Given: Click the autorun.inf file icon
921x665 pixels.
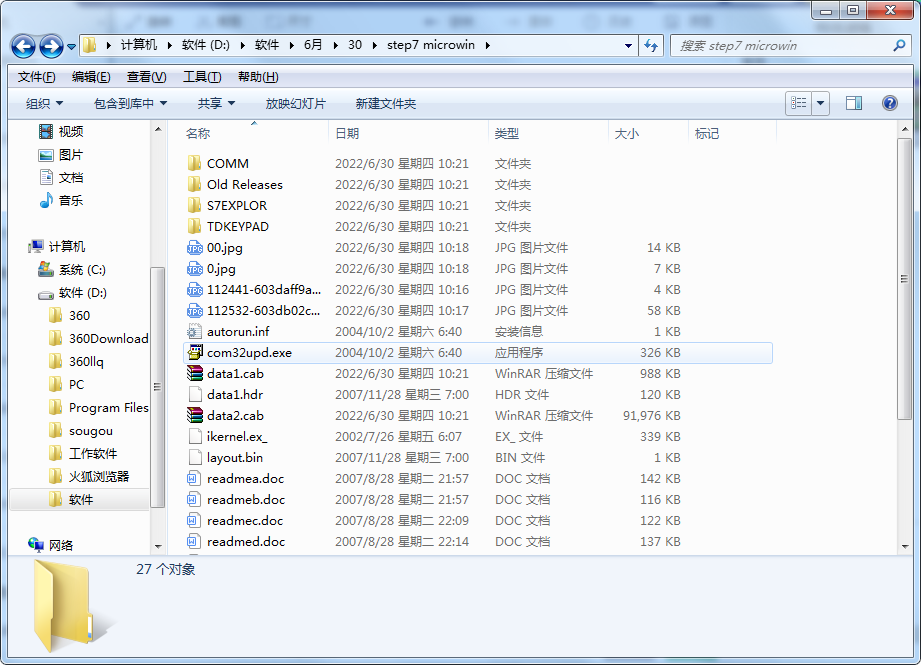Looking at the screenshot, I should coord(194,331).
